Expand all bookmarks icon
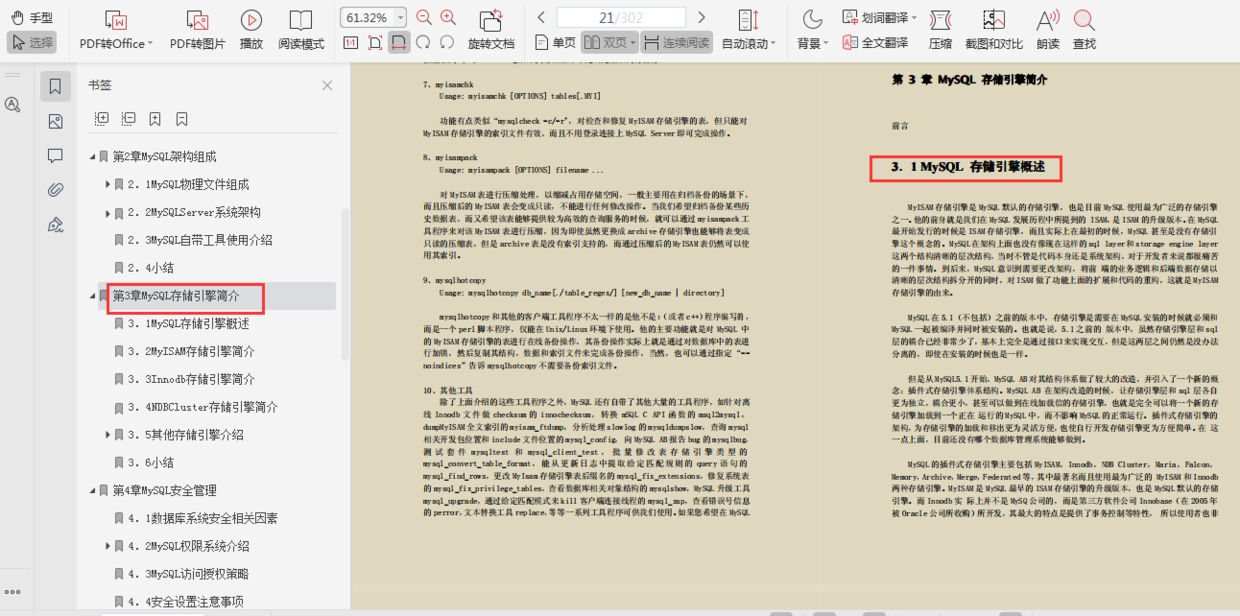Screen dimensions: 1240x616 pyautogui.click(x=102, y=118)
